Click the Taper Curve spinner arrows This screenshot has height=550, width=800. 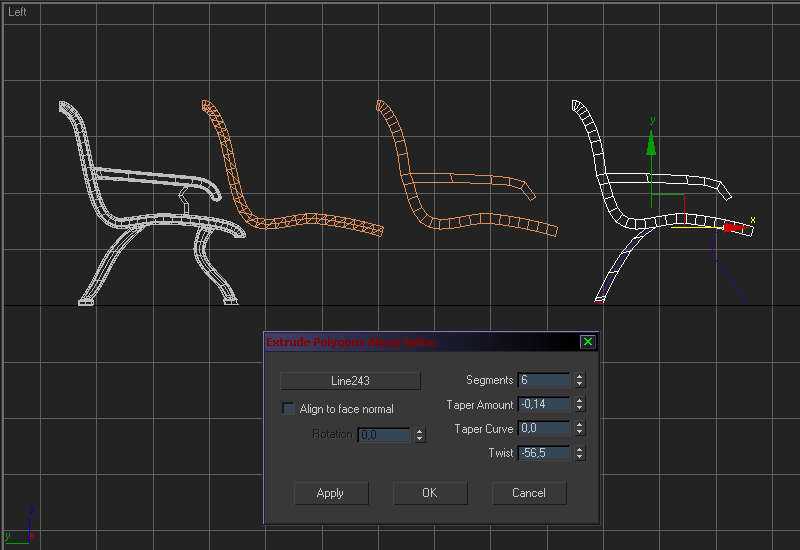[x=580, y=429]
